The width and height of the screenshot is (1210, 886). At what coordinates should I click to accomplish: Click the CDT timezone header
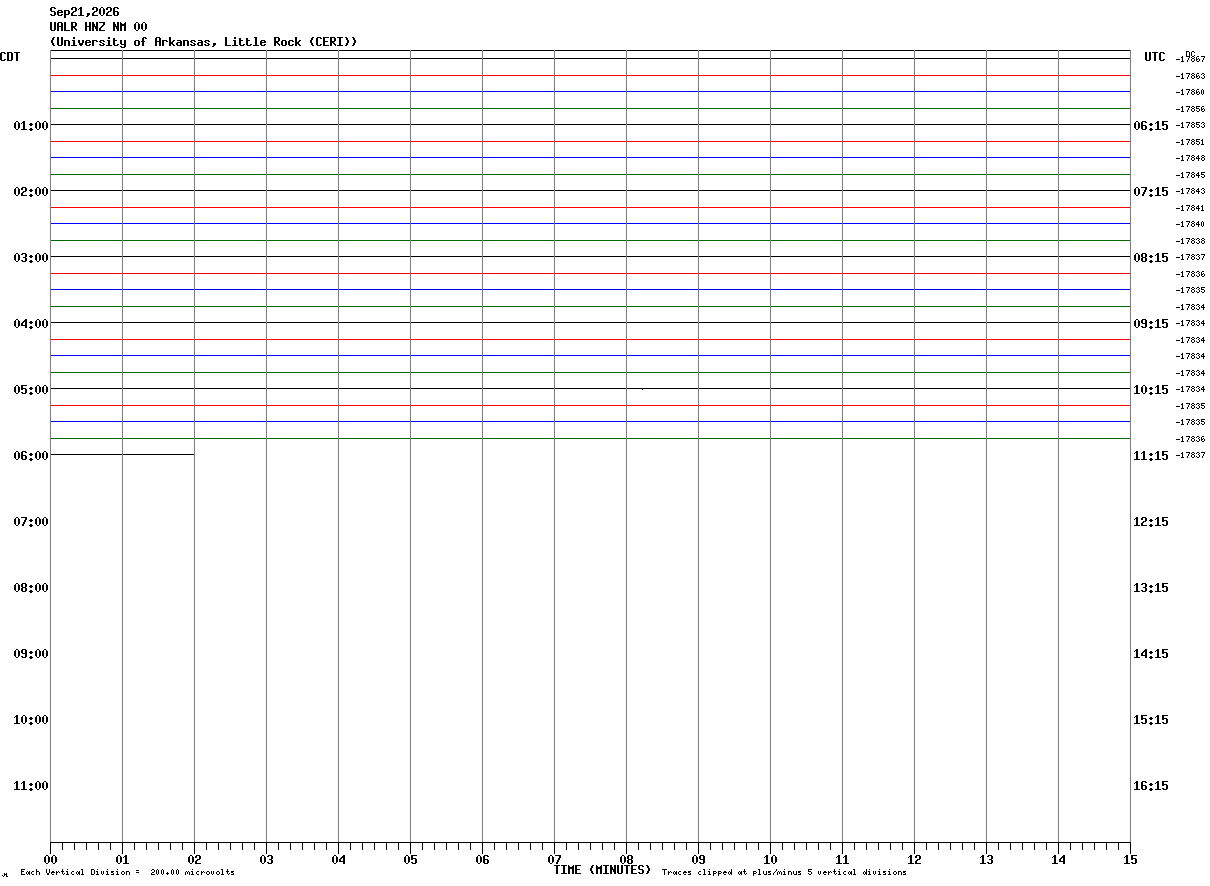[x=10, y=57]
